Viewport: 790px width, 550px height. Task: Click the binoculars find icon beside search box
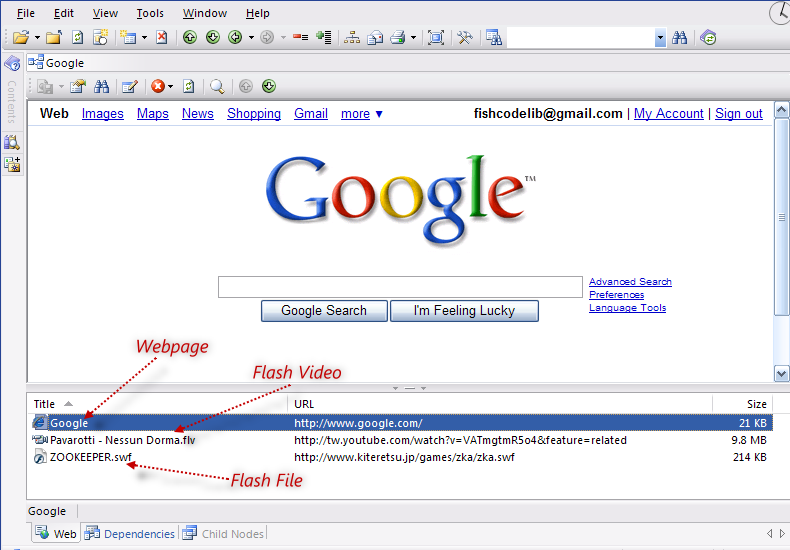680,37
